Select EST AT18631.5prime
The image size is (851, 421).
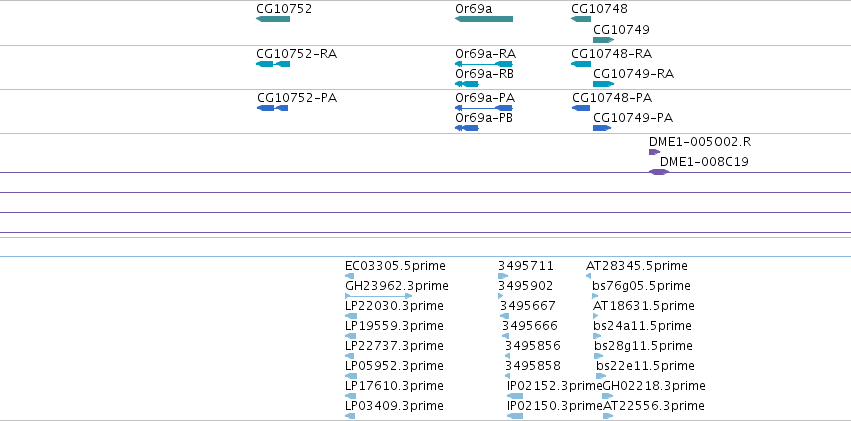point(596,316)
